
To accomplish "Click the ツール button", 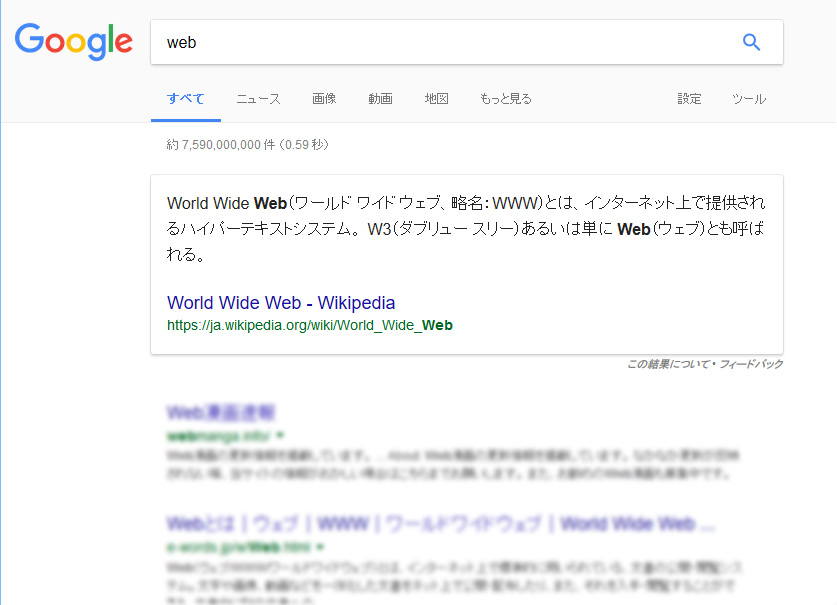I will coord(749,99).
